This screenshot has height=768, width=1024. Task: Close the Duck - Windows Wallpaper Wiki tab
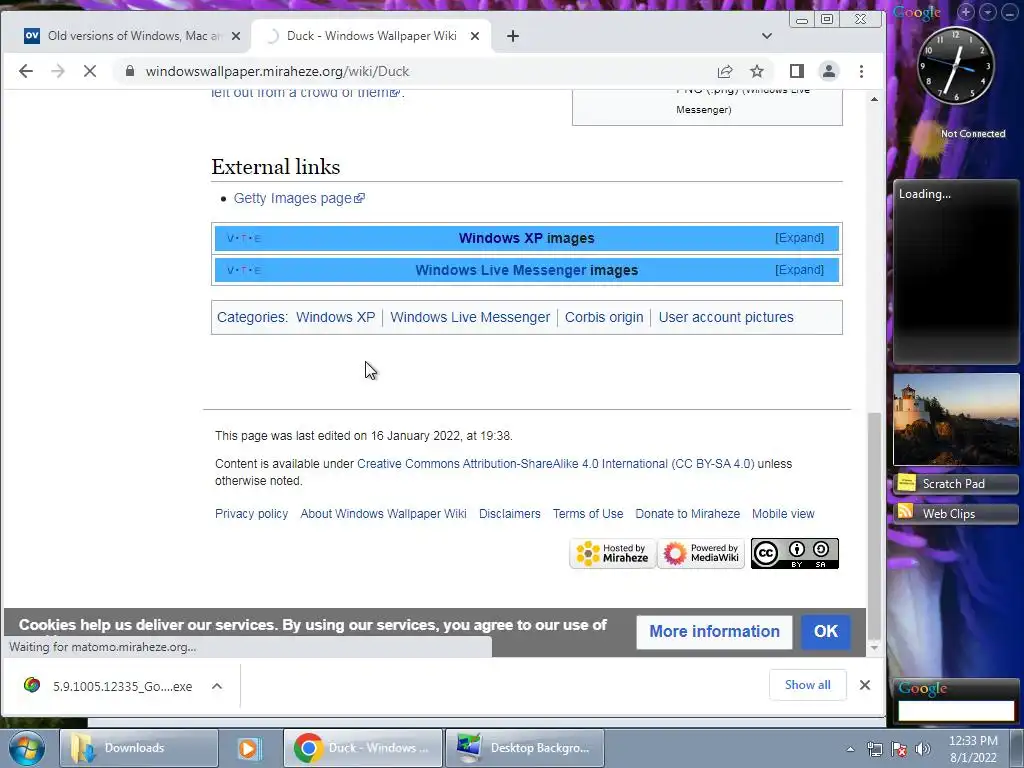point(475,36)
